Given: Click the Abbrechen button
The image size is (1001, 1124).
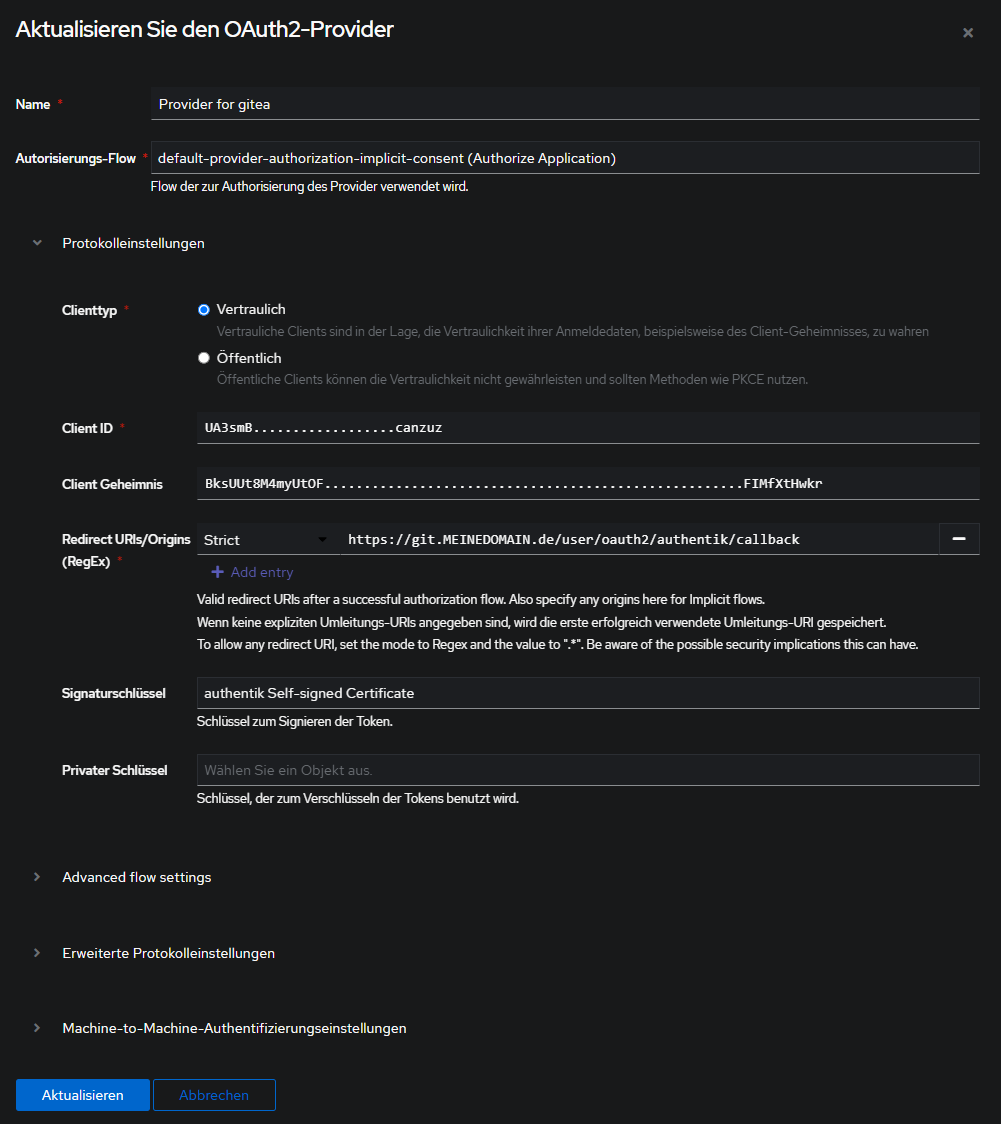Looking at the screenshot, I should click(x=214, y=1095).
